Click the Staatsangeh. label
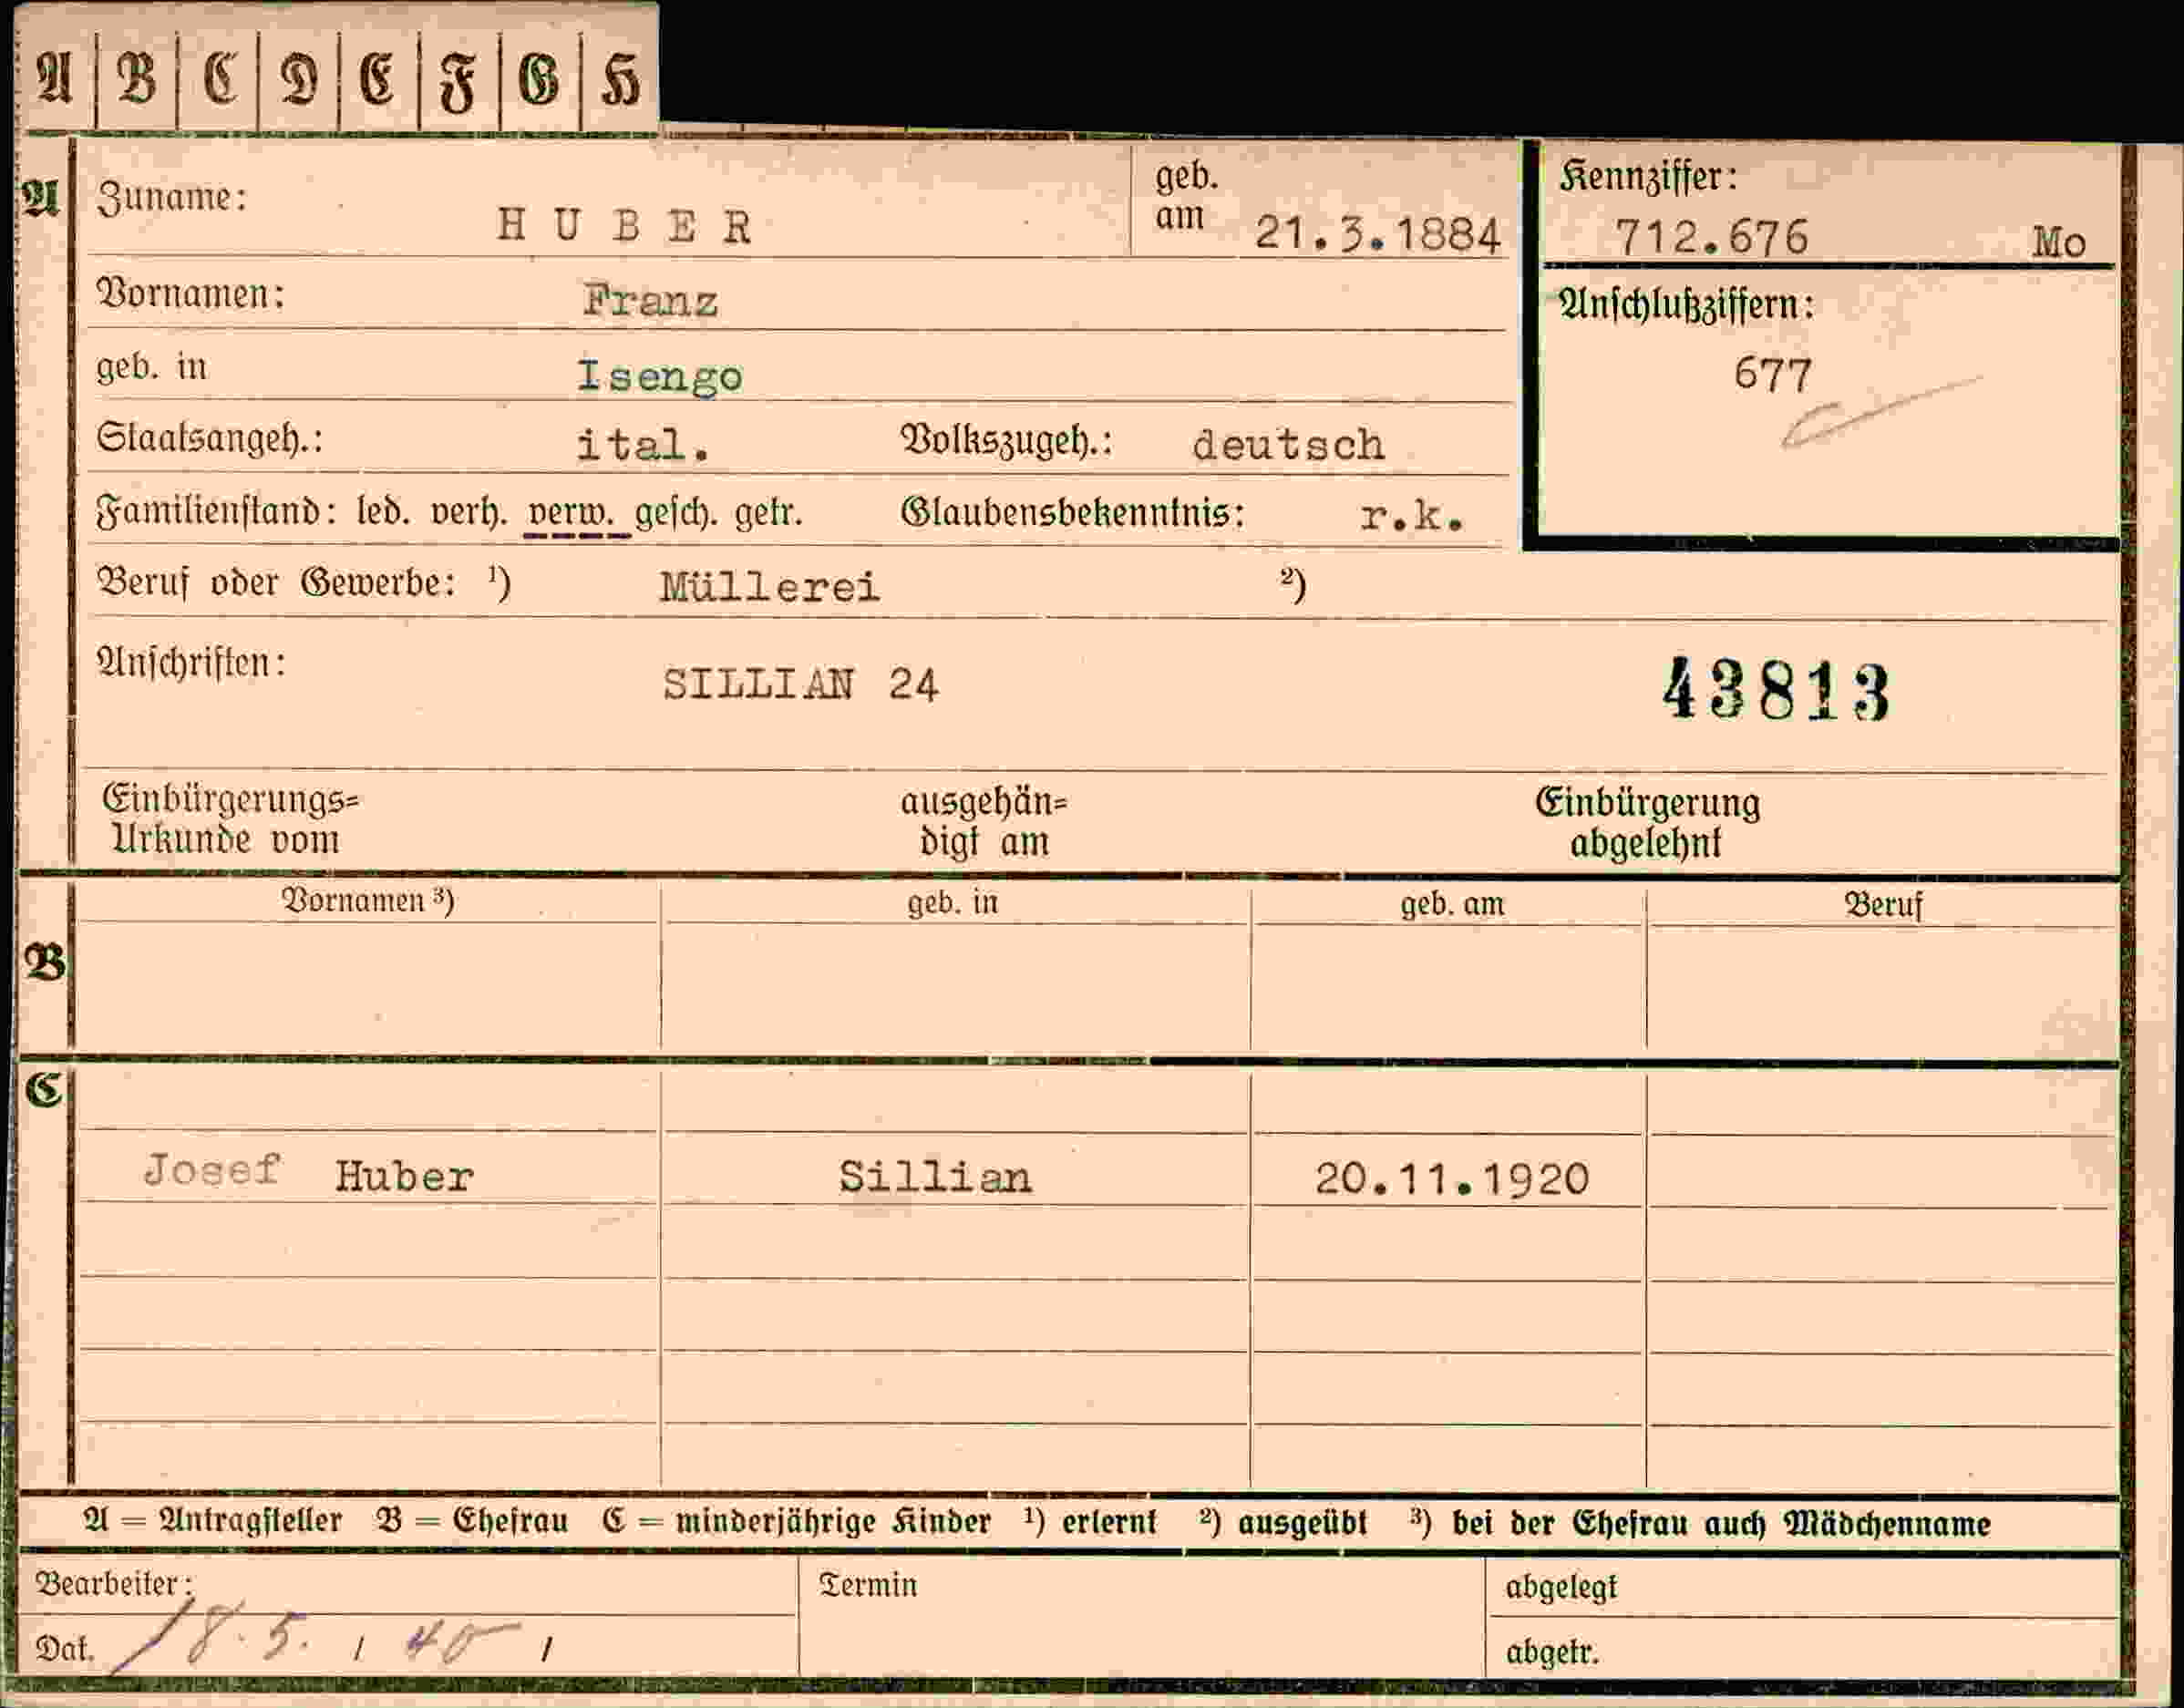This screenshot has width=2184, height=1708. pyautogui.click(x=209, y=439)
